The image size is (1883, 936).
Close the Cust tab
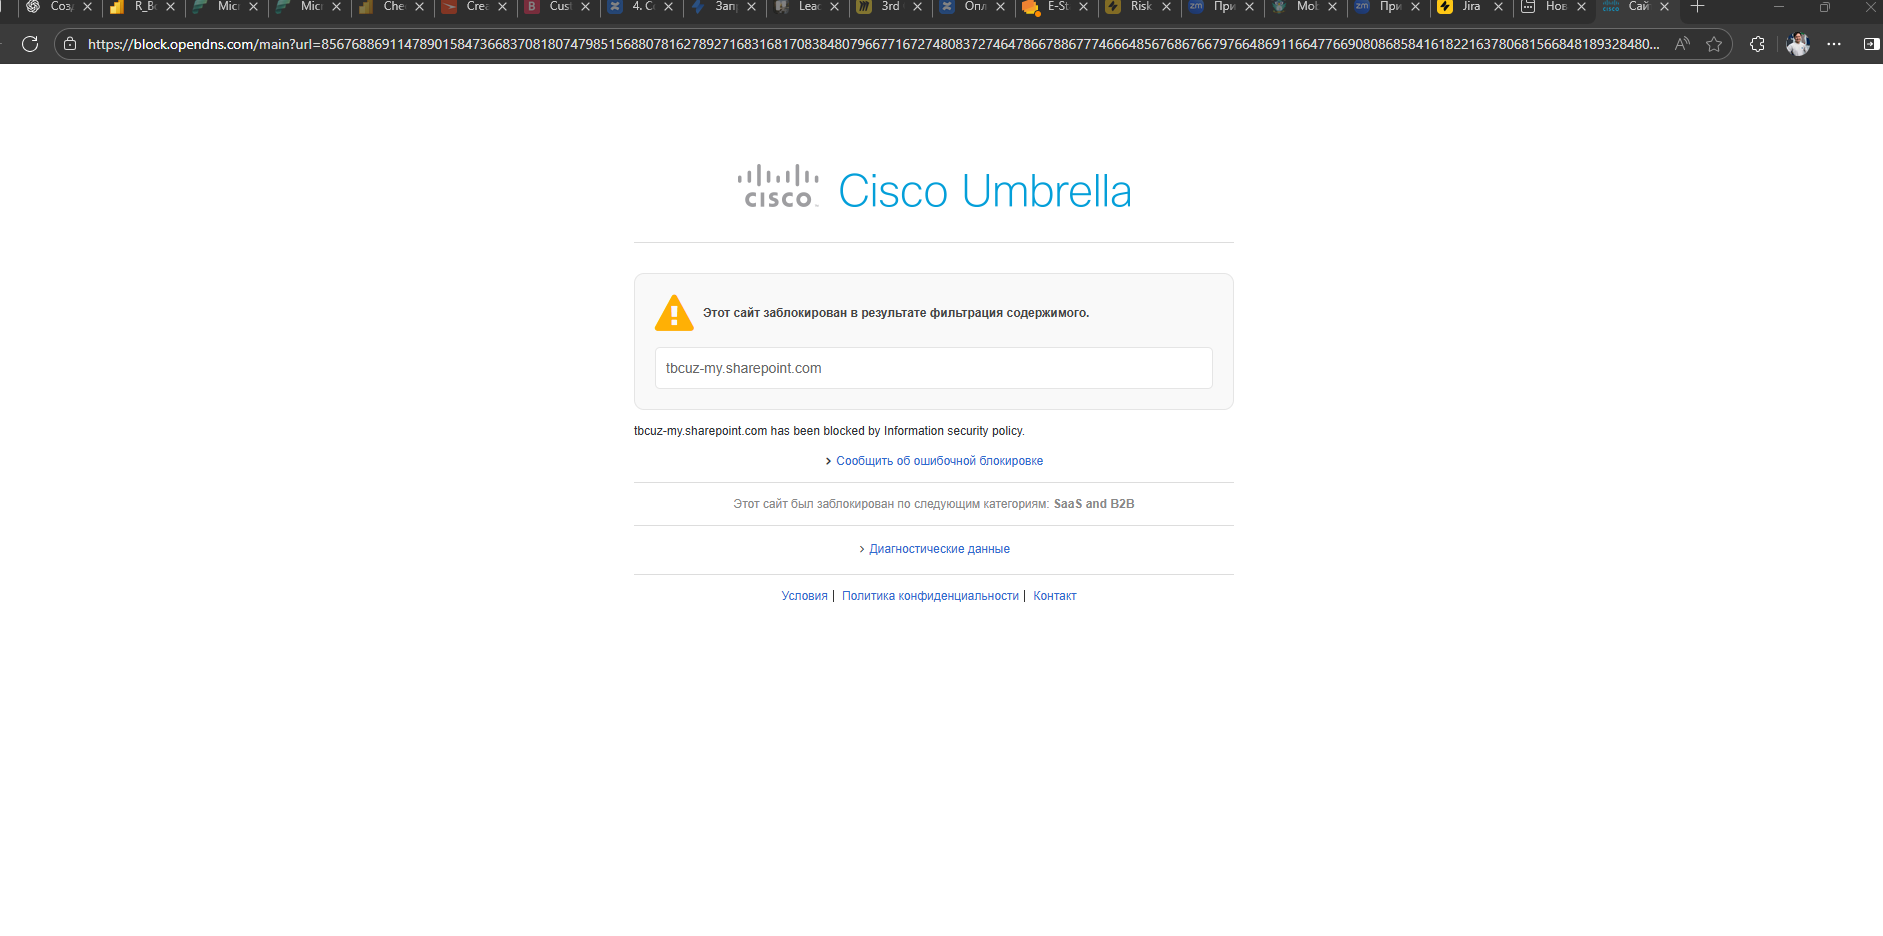click(586, 7)
